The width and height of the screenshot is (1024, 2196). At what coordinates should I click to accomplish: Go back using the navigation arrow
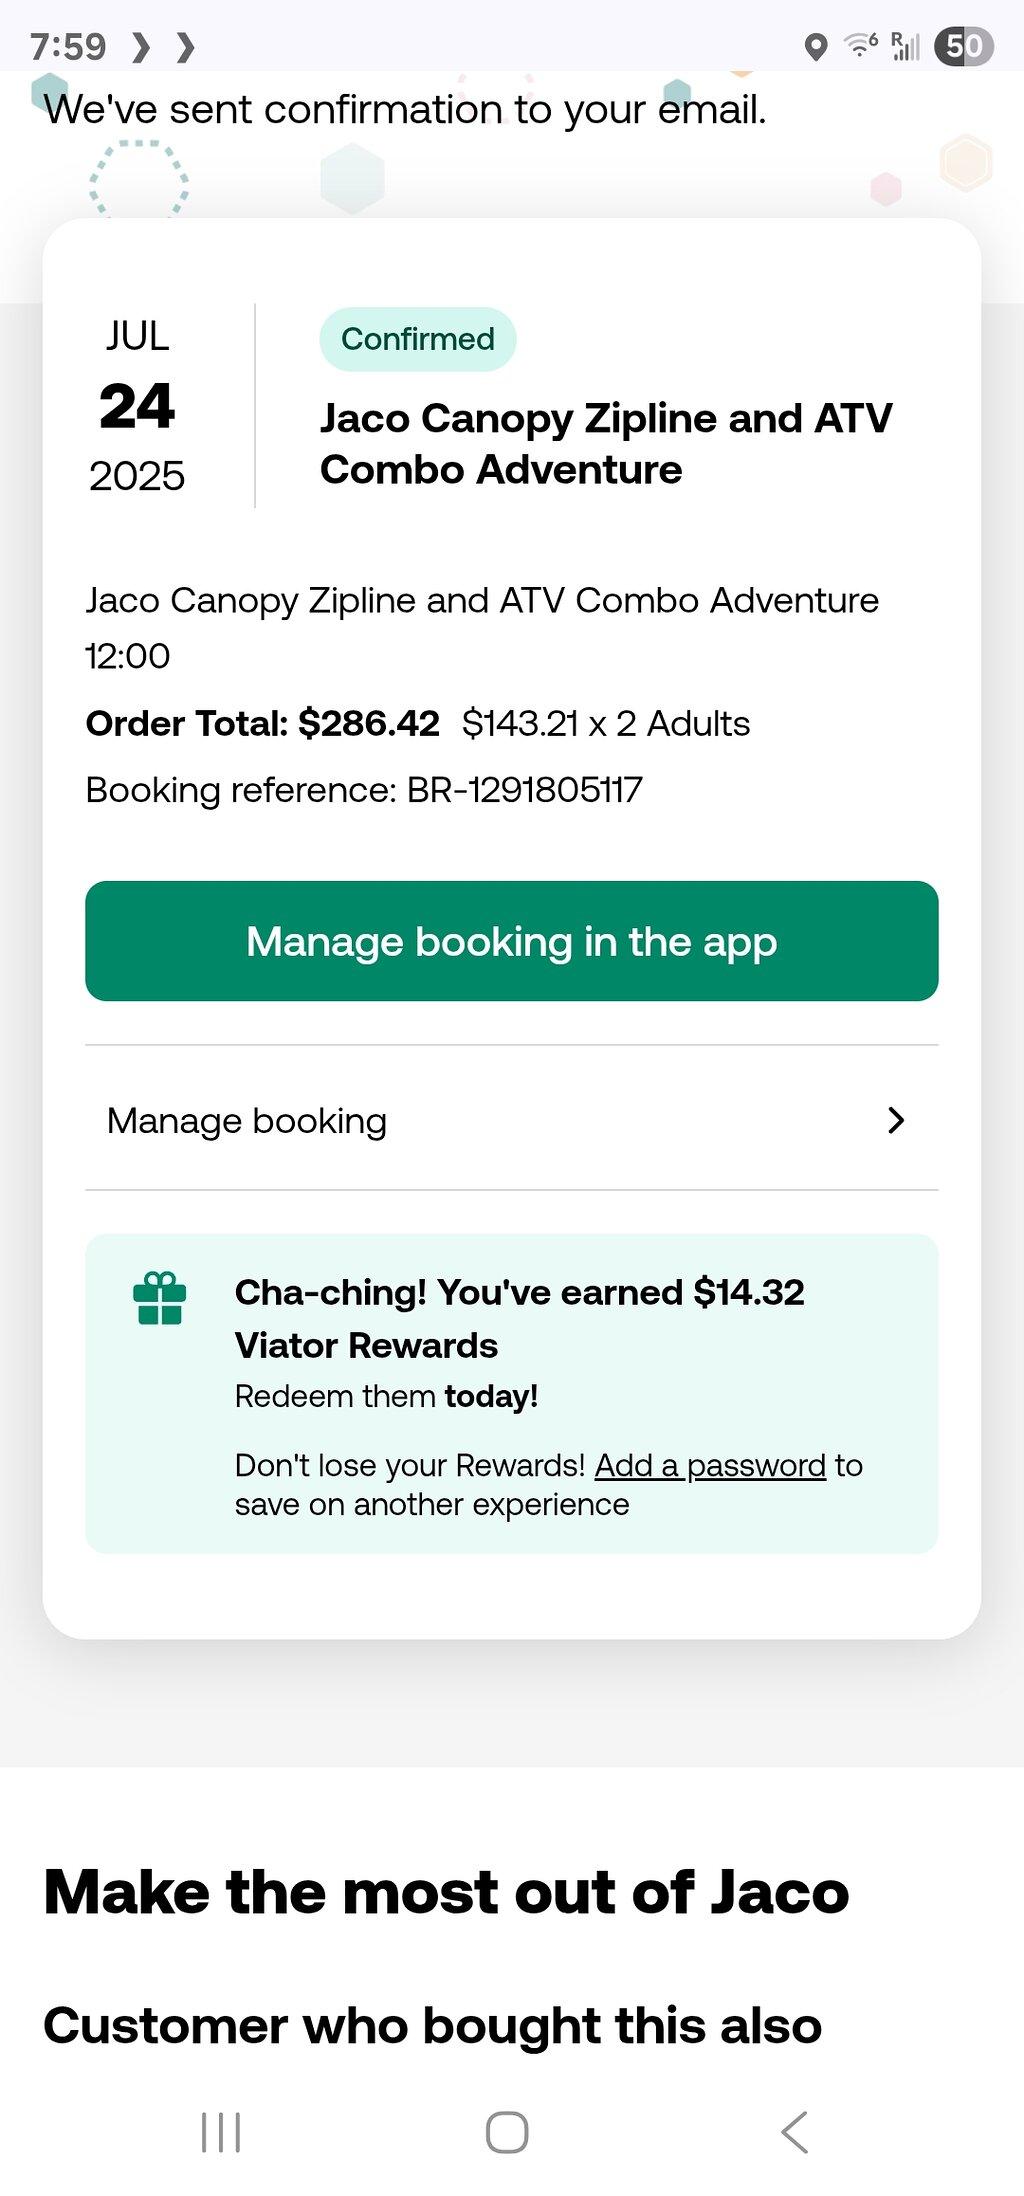(794, 2132)
